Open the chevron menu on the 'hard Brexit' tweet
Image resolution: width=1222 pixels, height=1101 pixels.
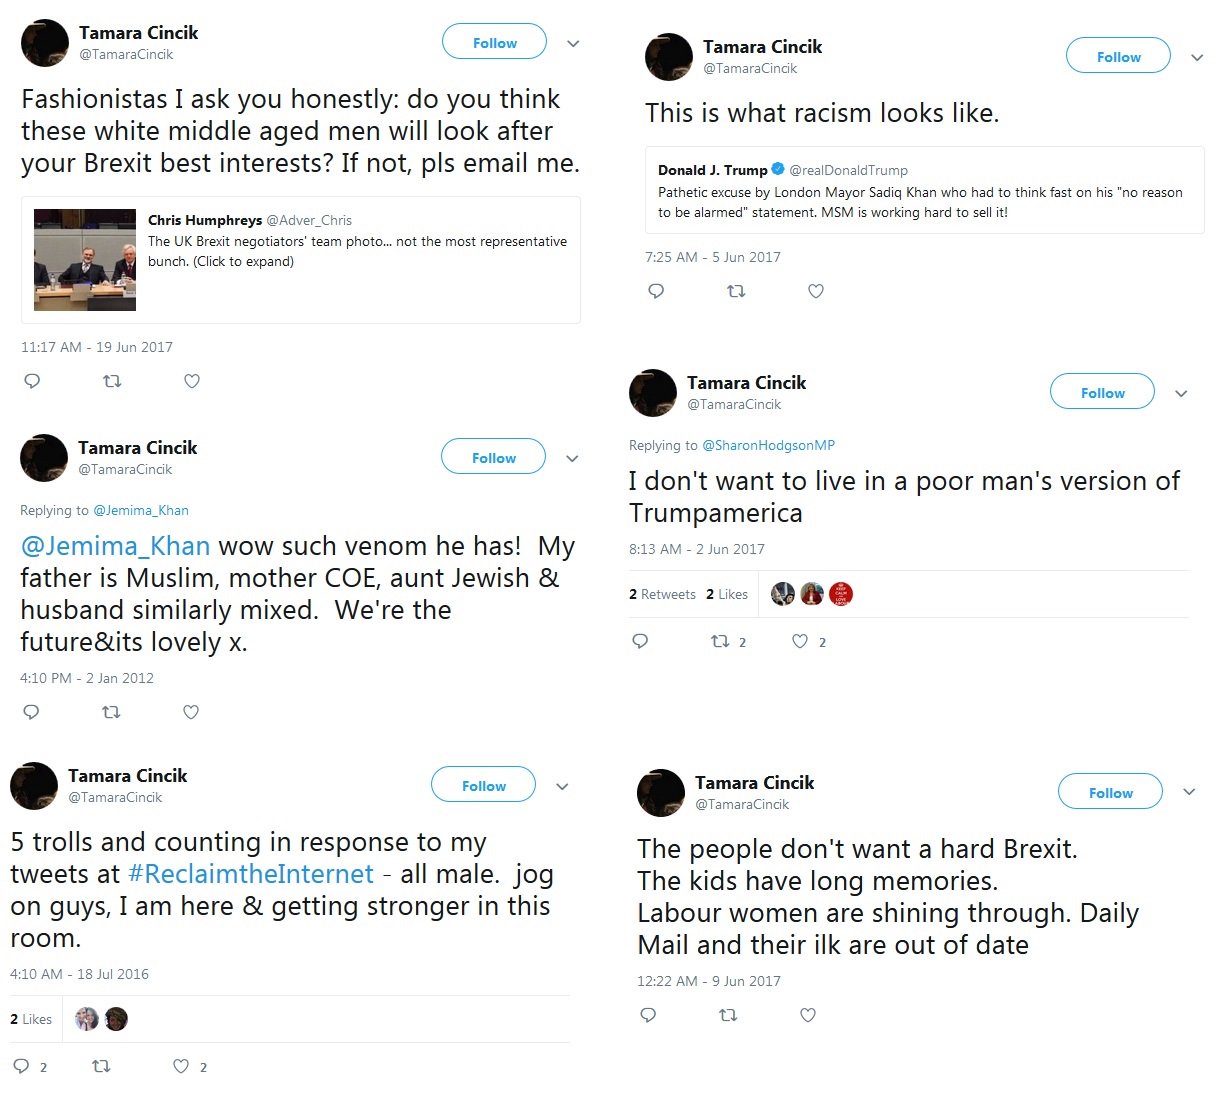tap(1189, 792)
